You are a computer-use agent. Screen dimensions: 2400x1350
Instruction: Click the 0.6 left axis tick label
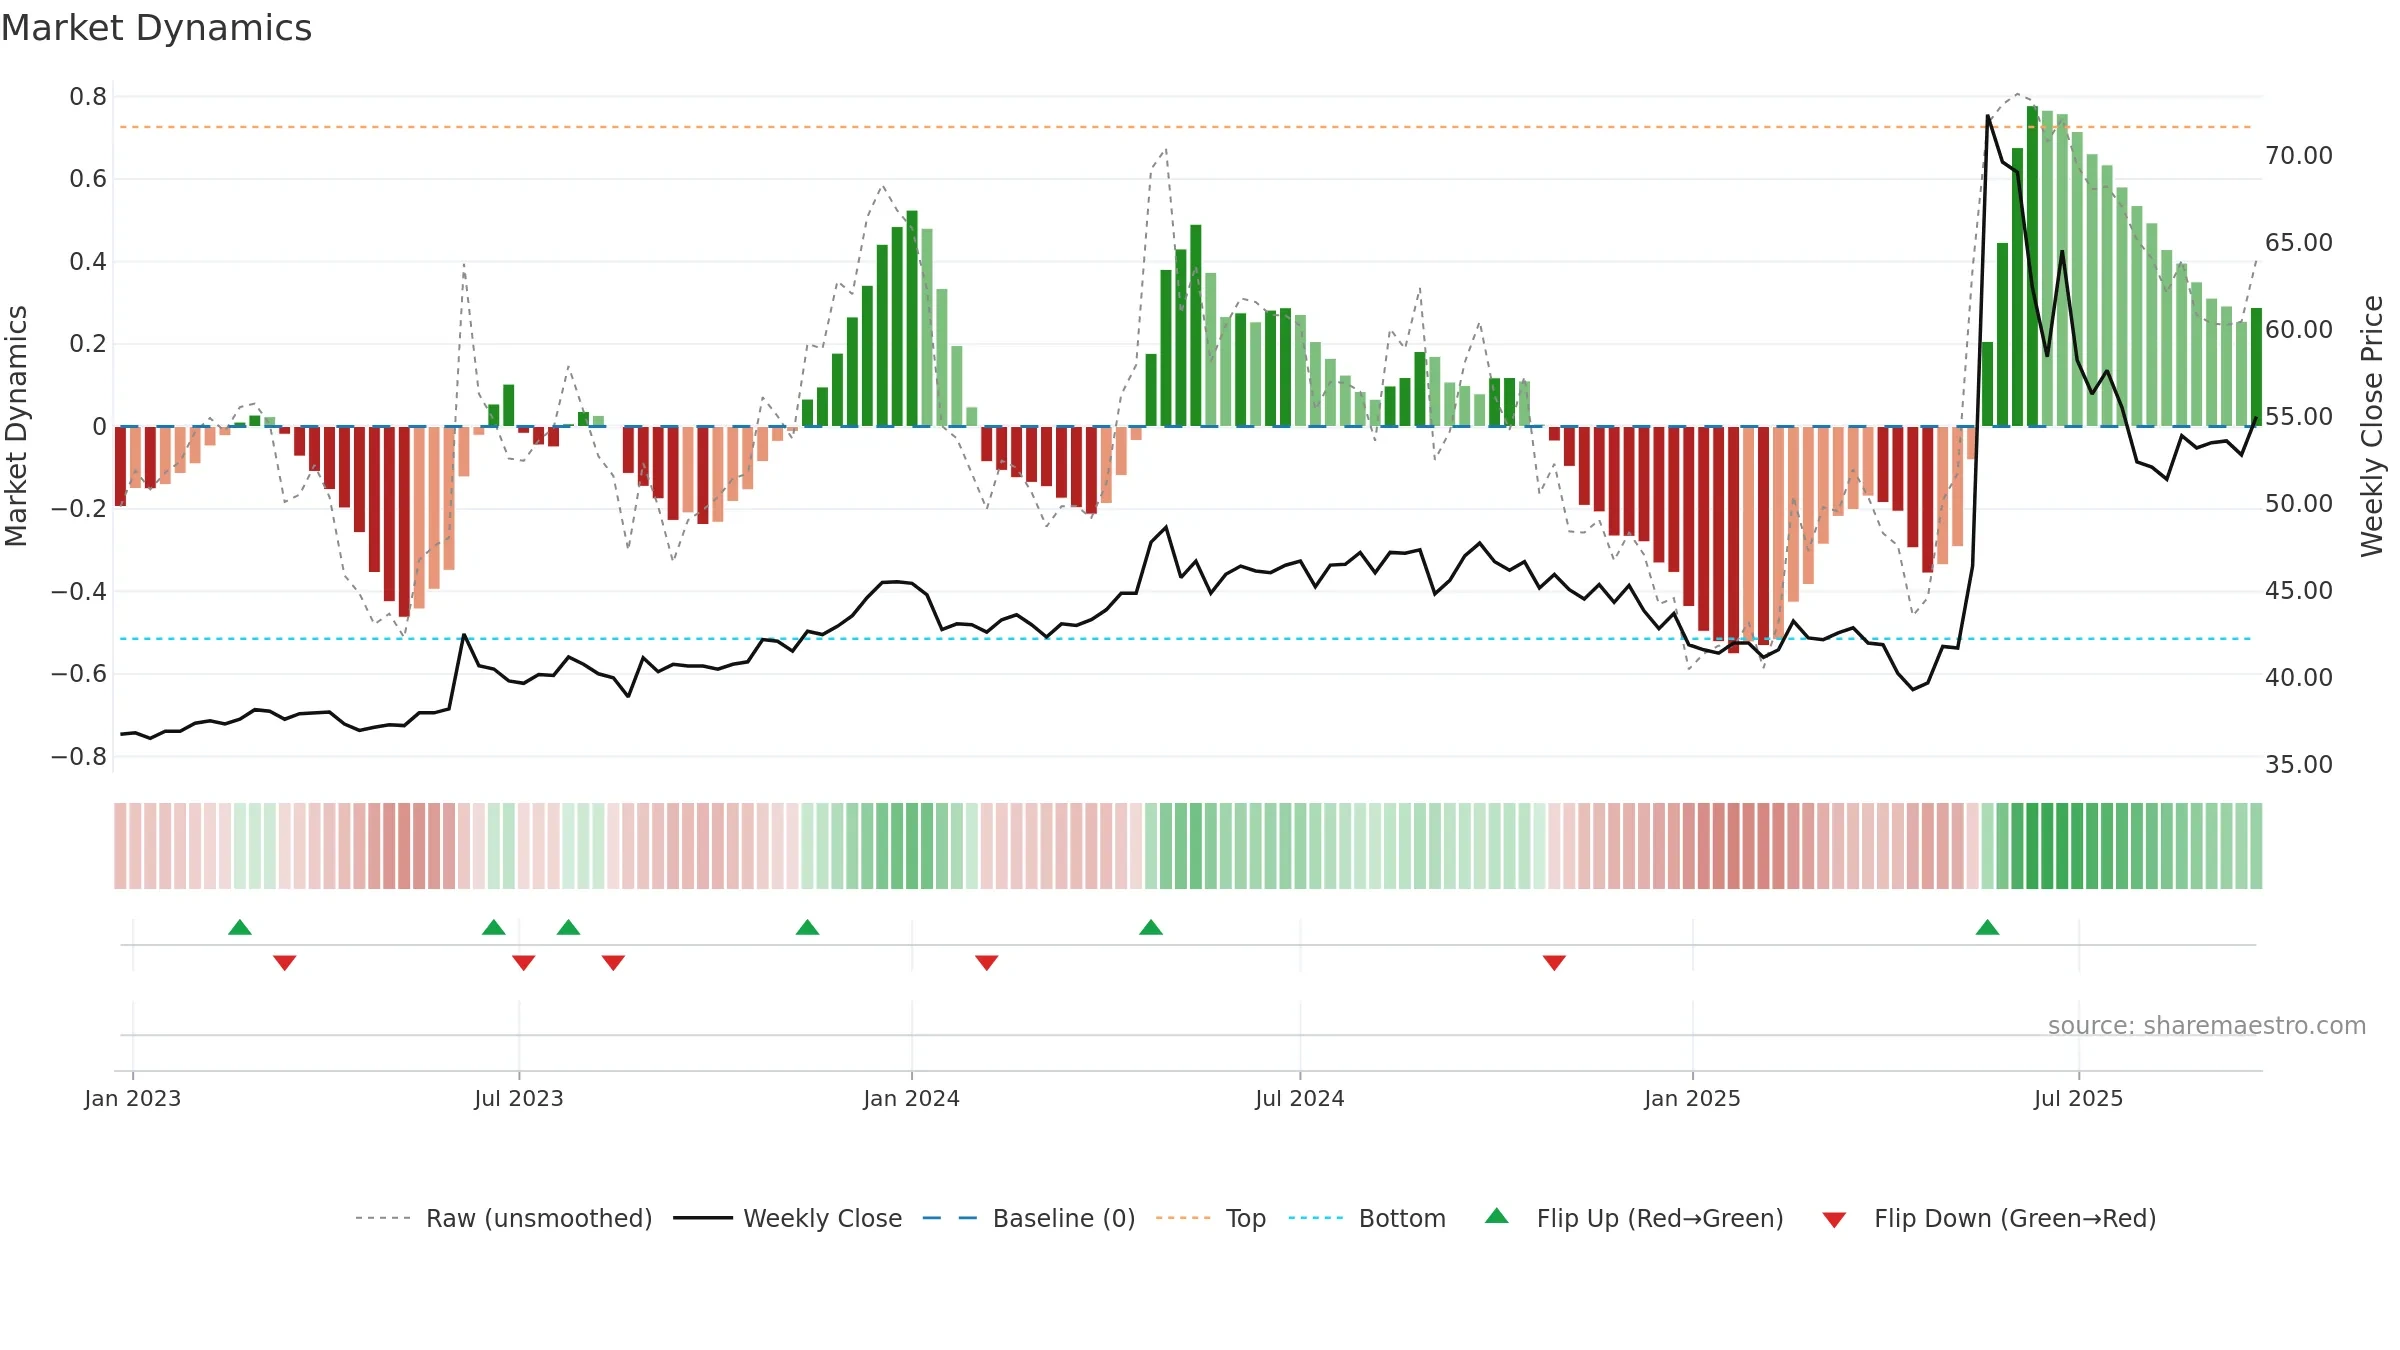(x=88, y=179)
